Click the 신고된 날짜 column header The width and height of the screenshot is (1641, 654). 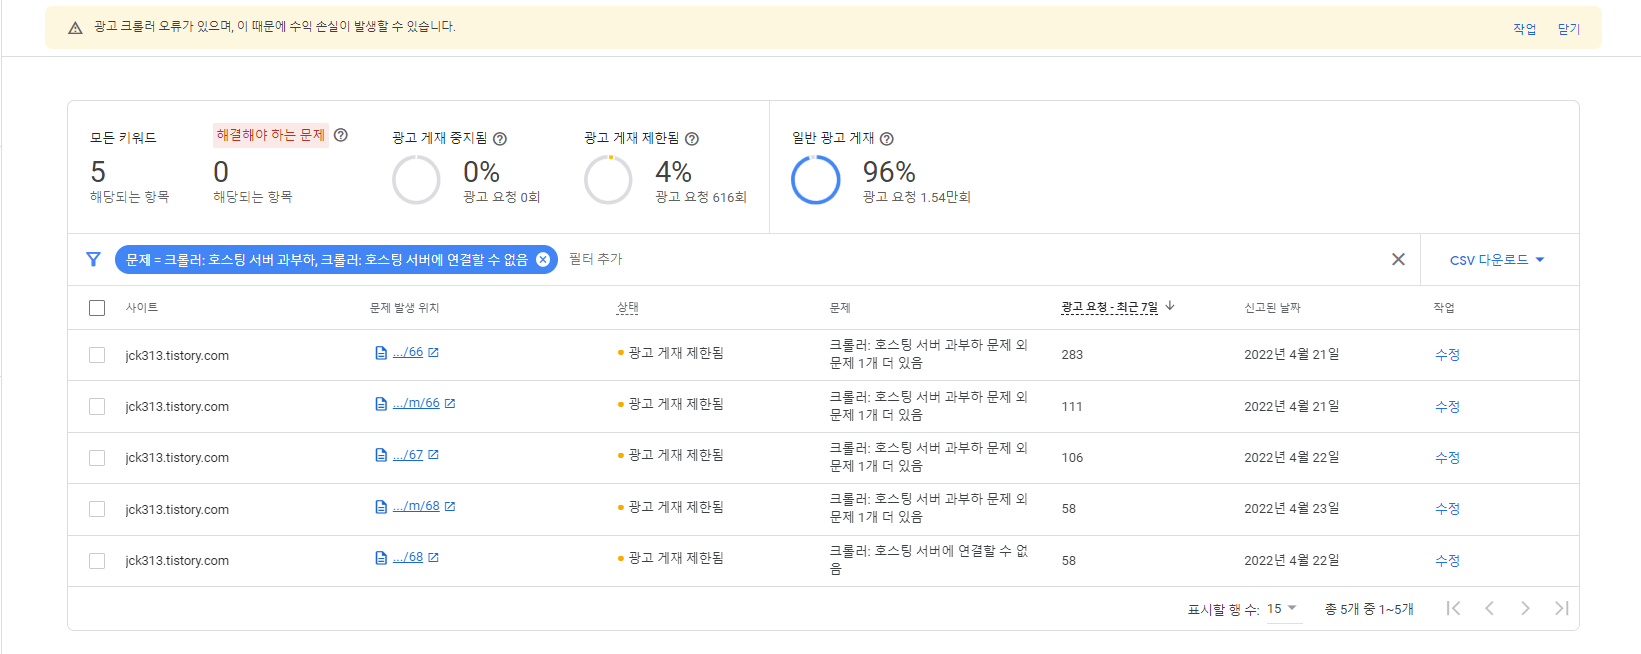pyautogui.click(x=1272, y=308)
